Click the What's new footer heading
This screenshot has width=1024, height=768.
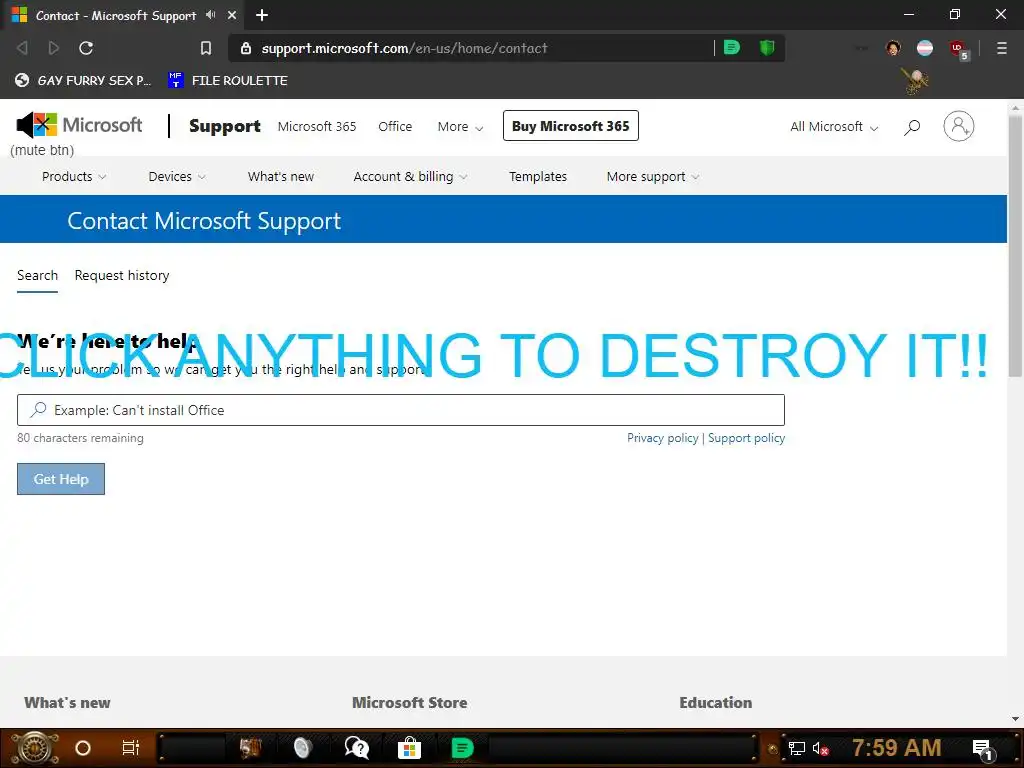[67, 703]
